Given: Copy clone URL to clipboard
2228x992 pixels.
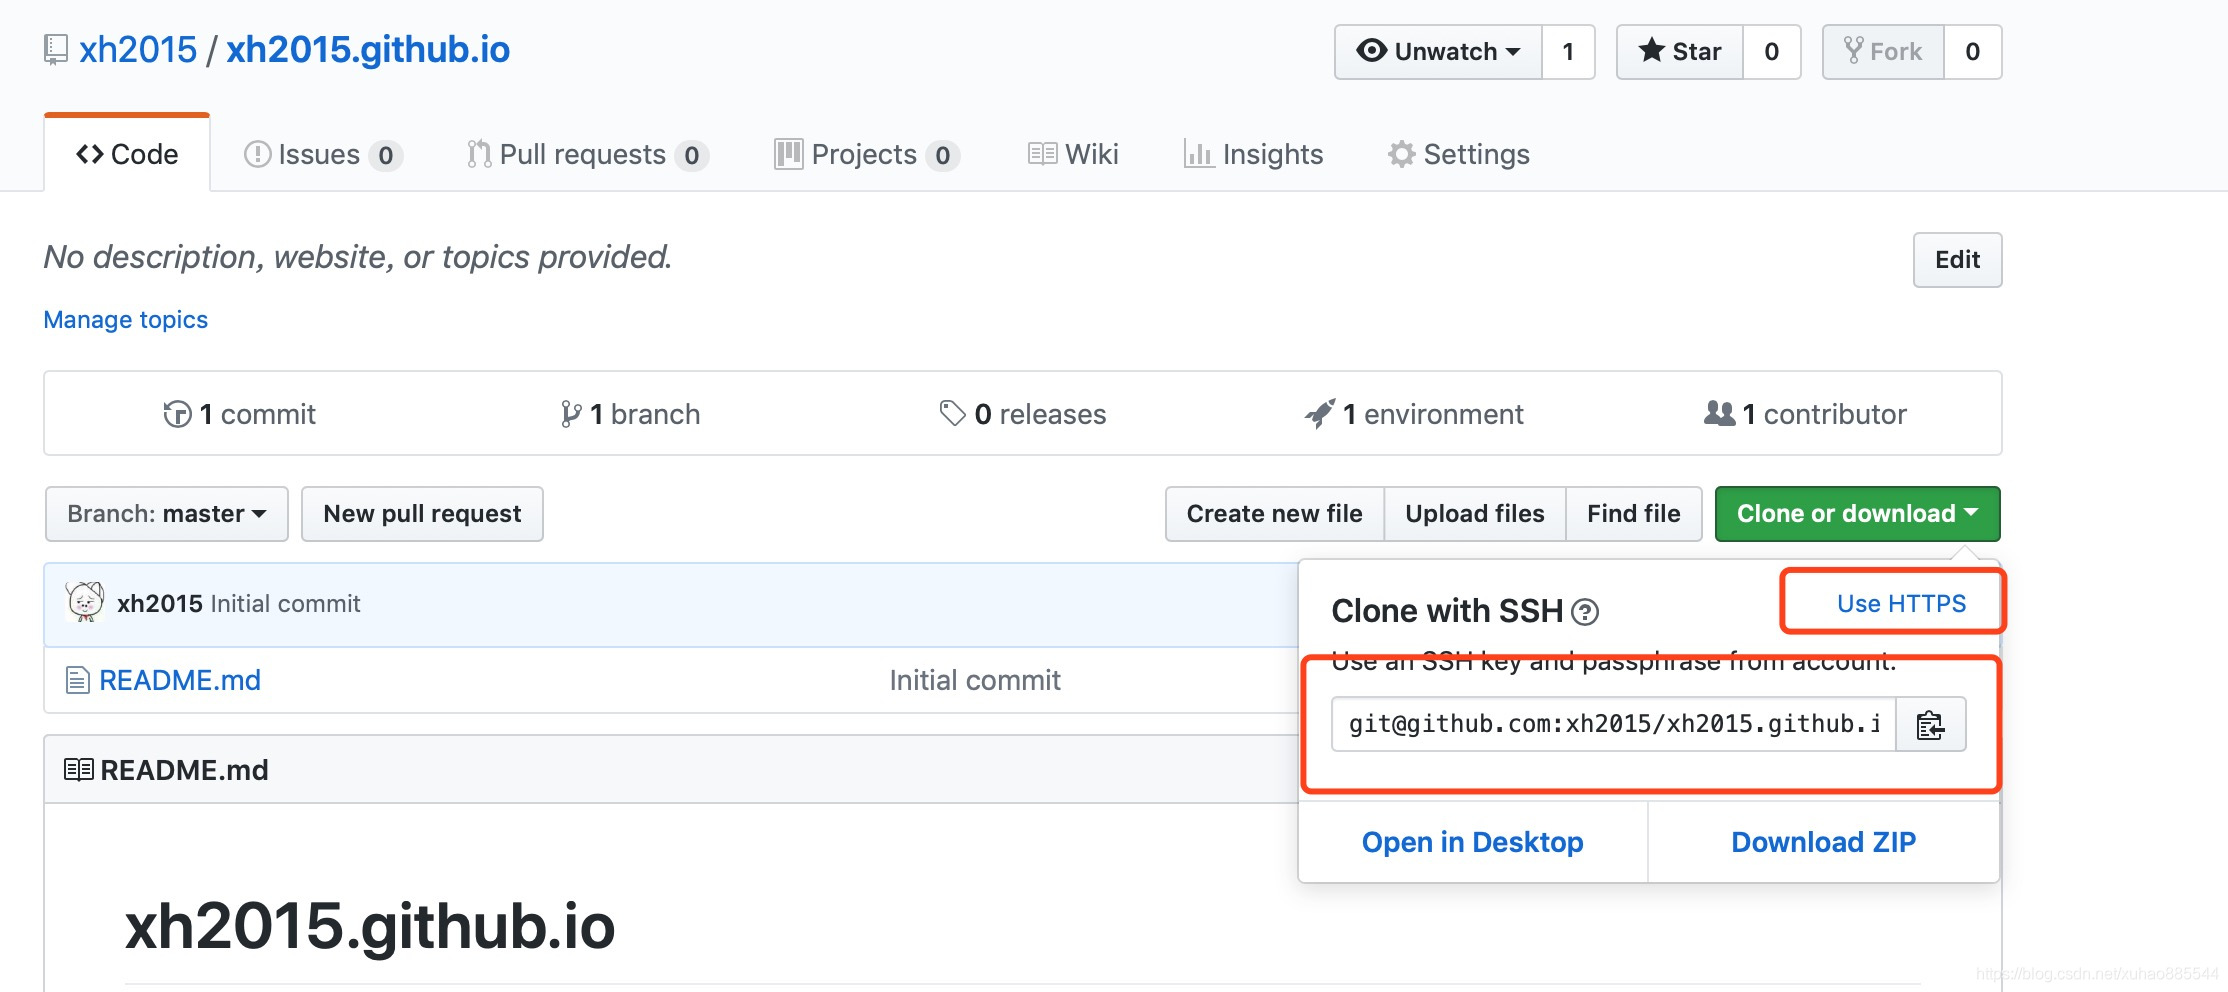Looking at the screenshot, I should point(1931,724).
